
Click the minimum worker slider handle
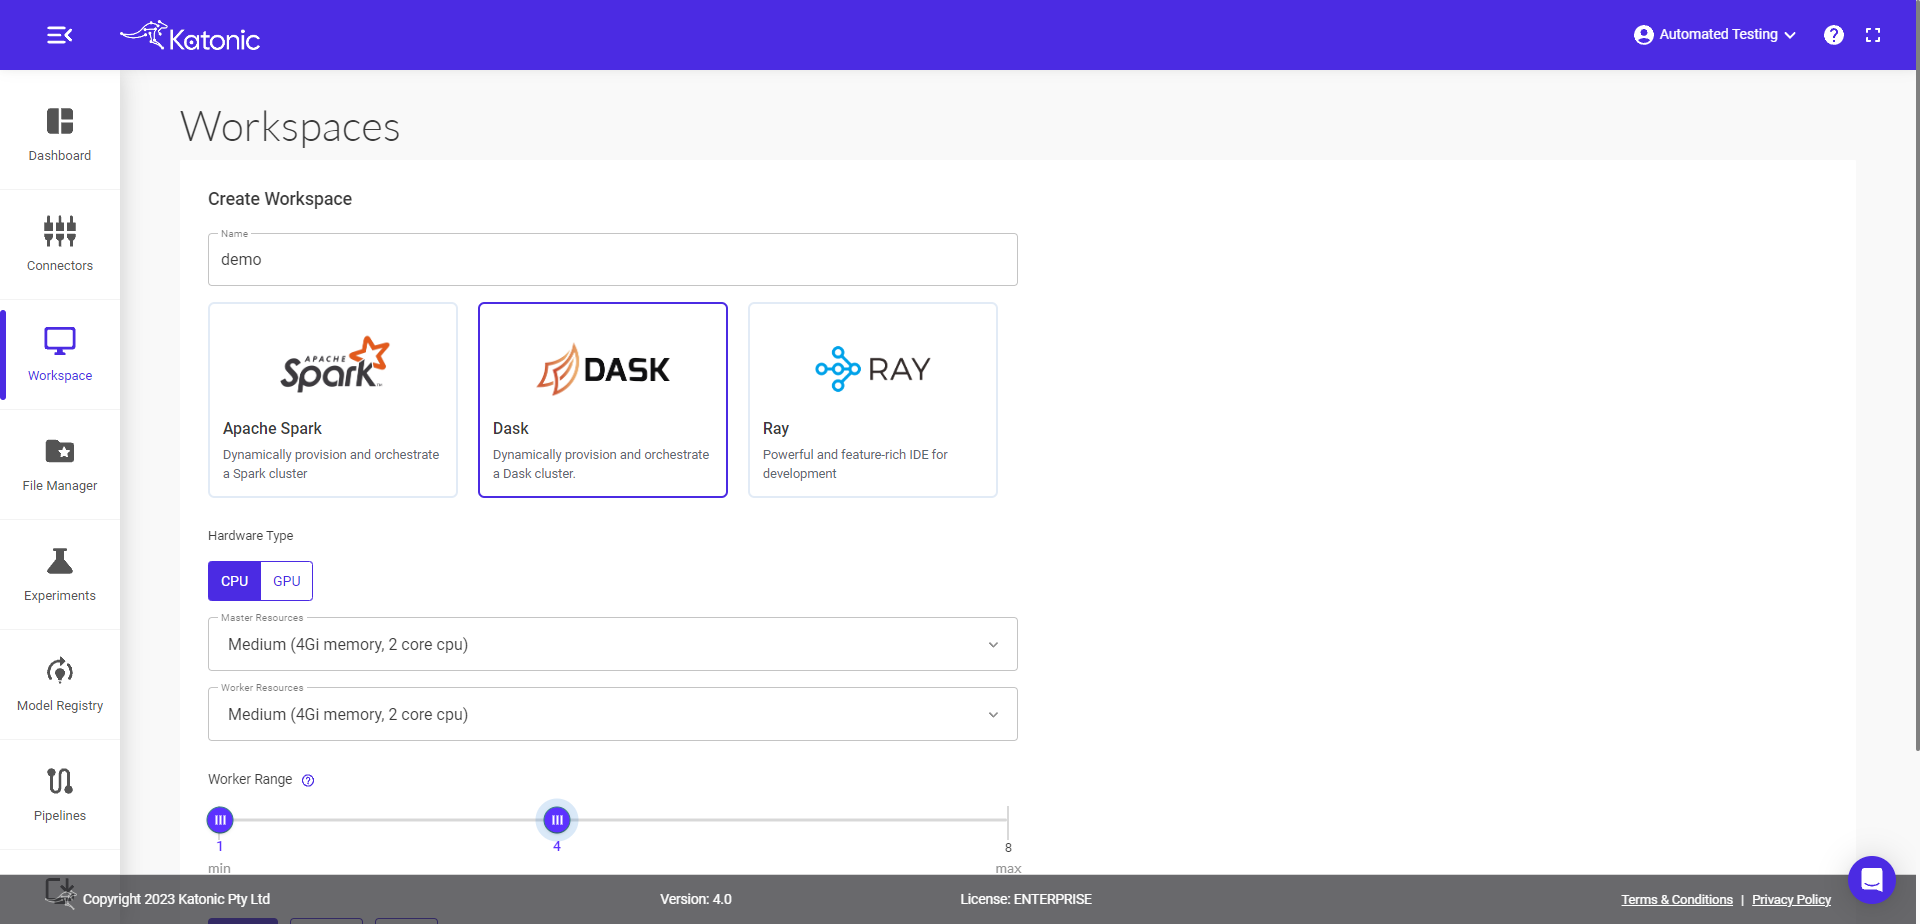tap(220, 820)
